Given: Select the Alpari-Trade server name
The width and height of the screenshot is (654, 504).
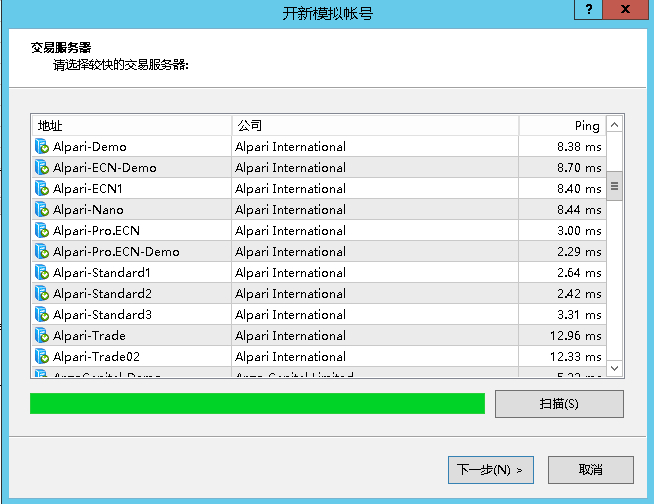Looking at the screenshot, I should click(x=89, y=336).
